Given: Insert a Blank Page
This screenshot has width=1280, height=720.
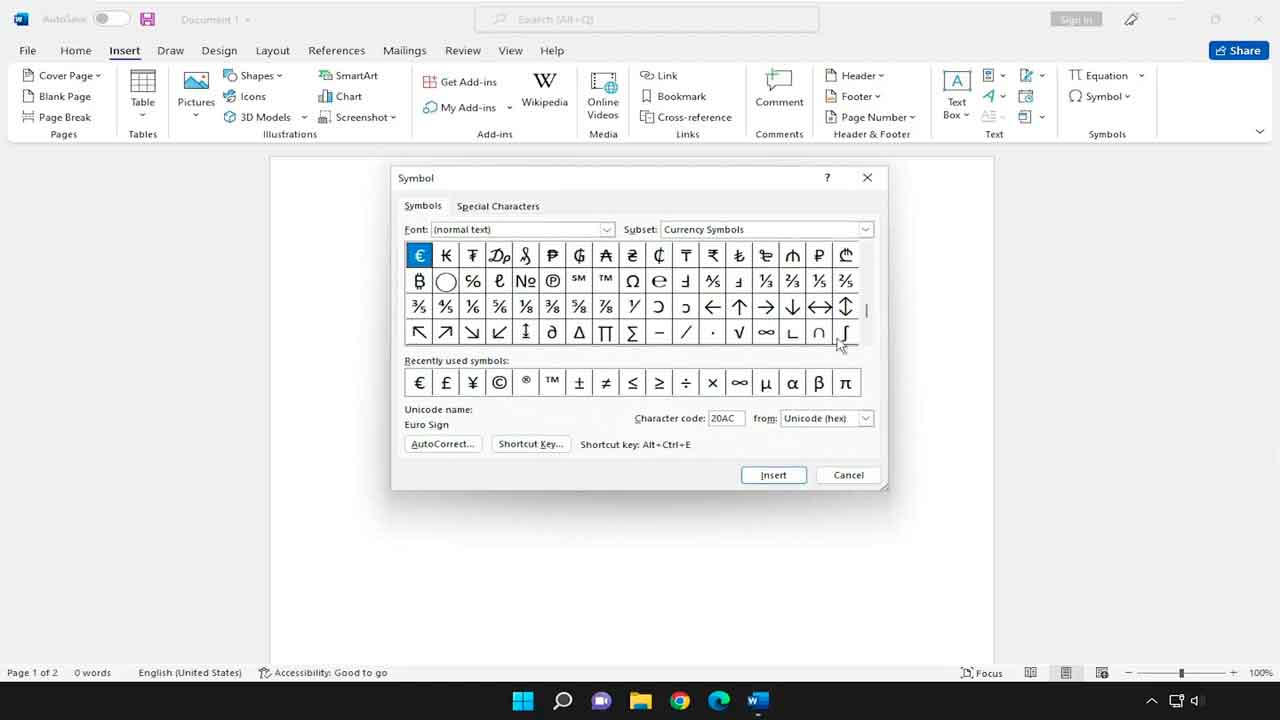Looking at the screenshot, I should click(56, 96).
